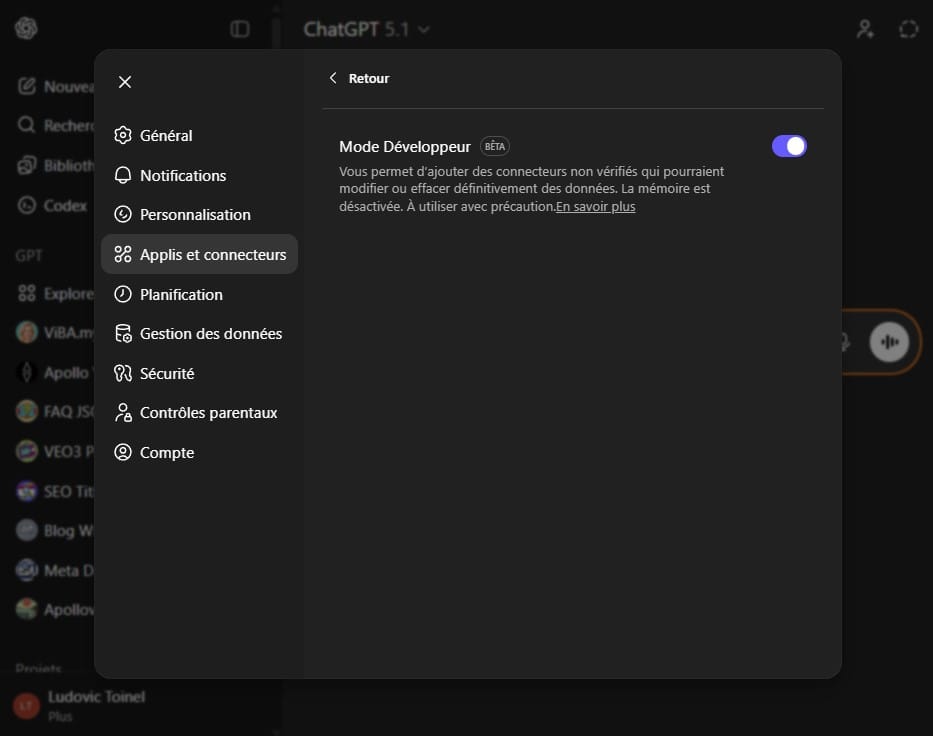
Task: Click the Sécurité key icon
Action: [x=123, y=373]
